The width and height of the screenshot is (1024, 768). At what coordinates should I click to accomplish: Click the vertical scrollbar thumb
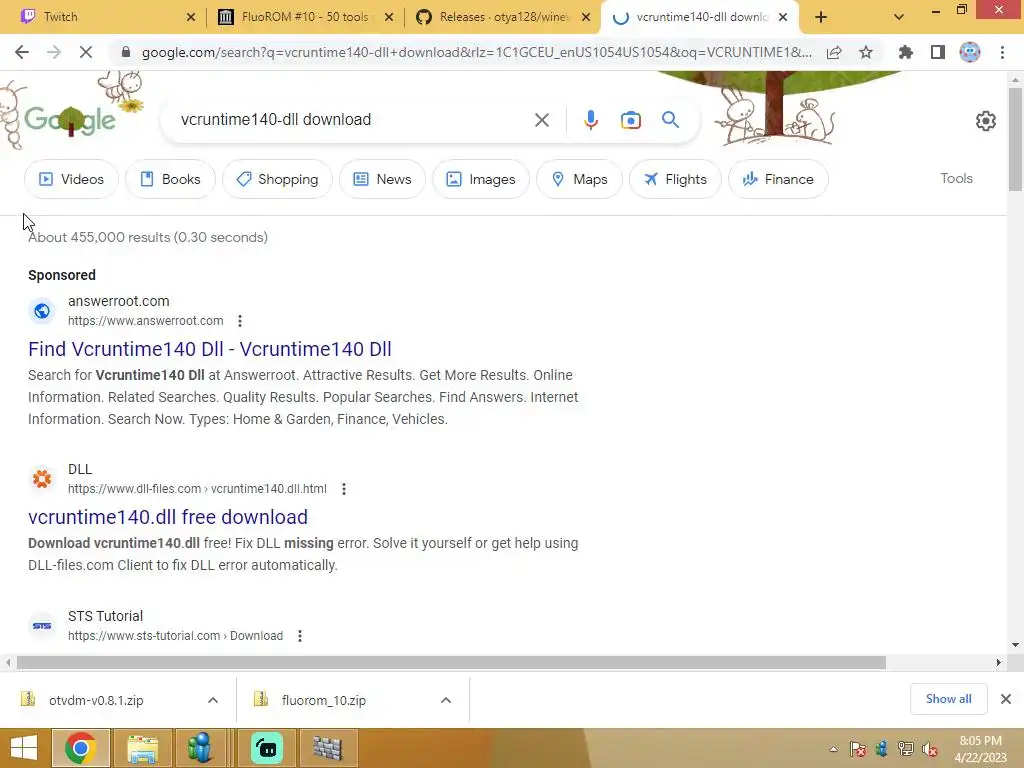click(1015, 138)
